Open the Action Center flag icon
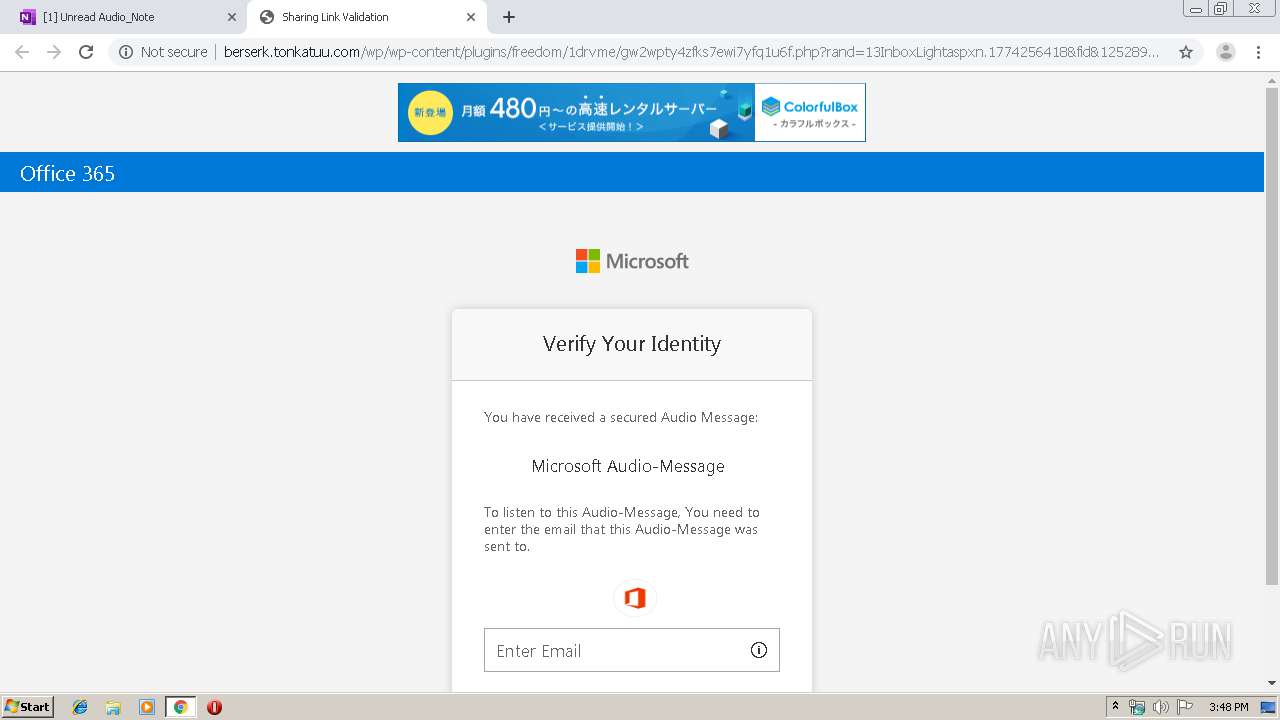Image resolution: width=1280 pixels, height=720 pixels. [x=1184, y=707]
